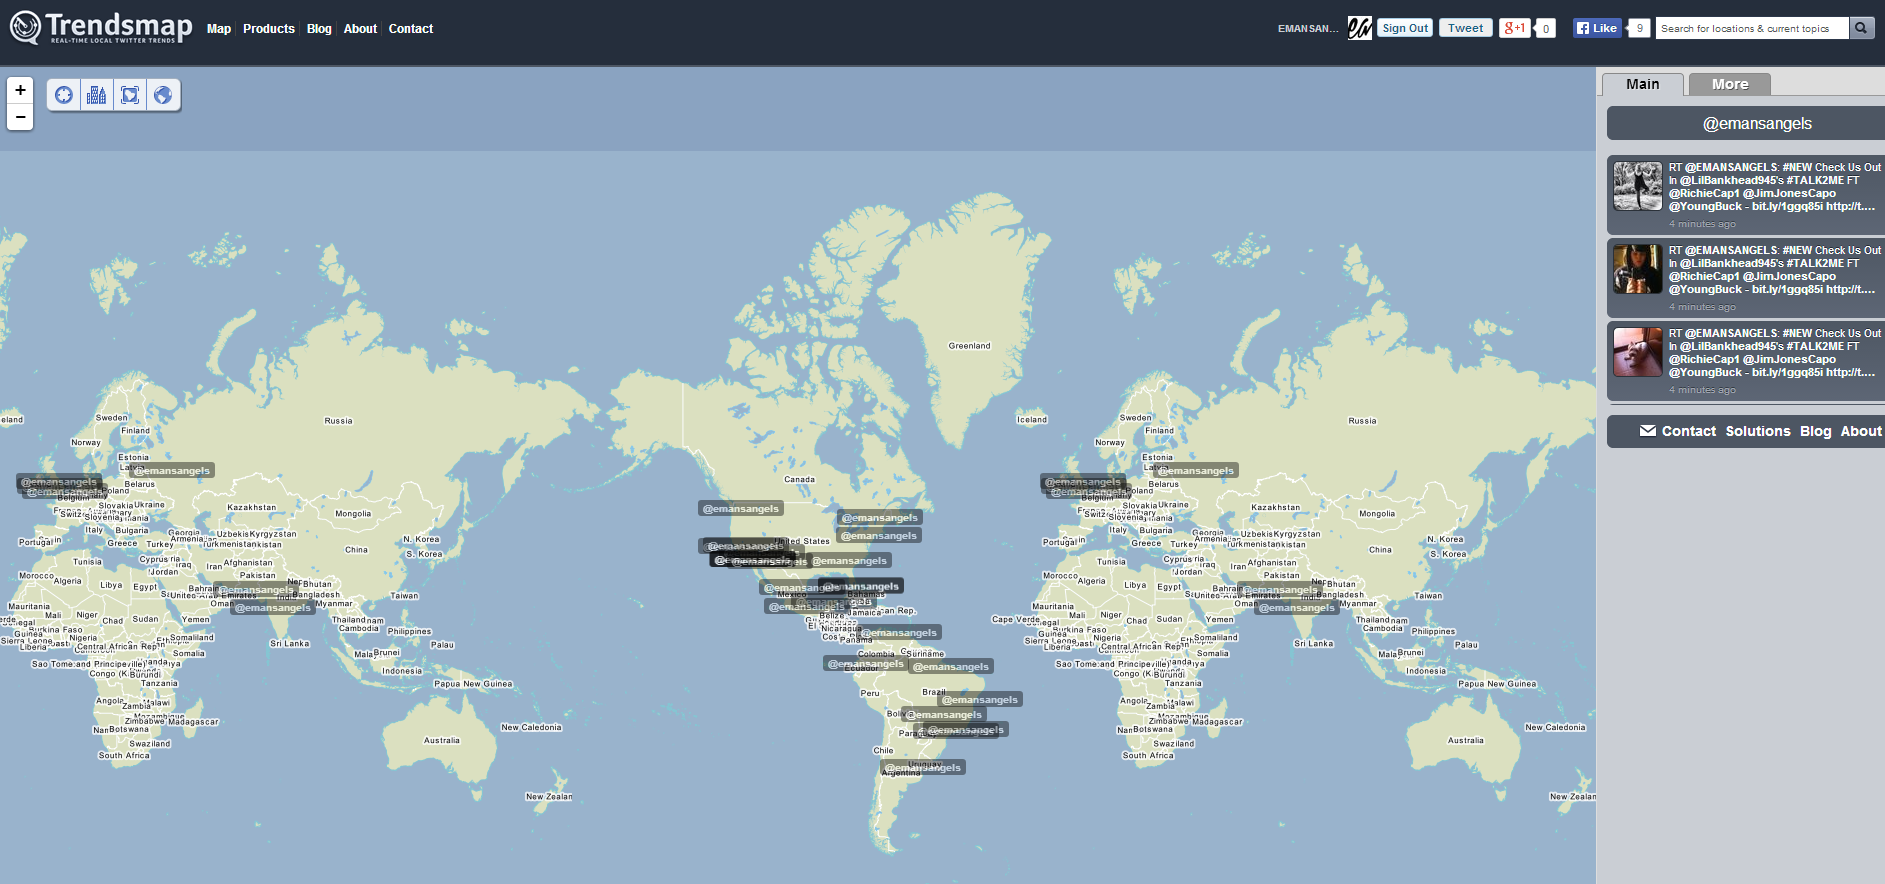Click the EMAN SAN... username
This screenshot has width=1885, height=884.
coord(1308,29)
